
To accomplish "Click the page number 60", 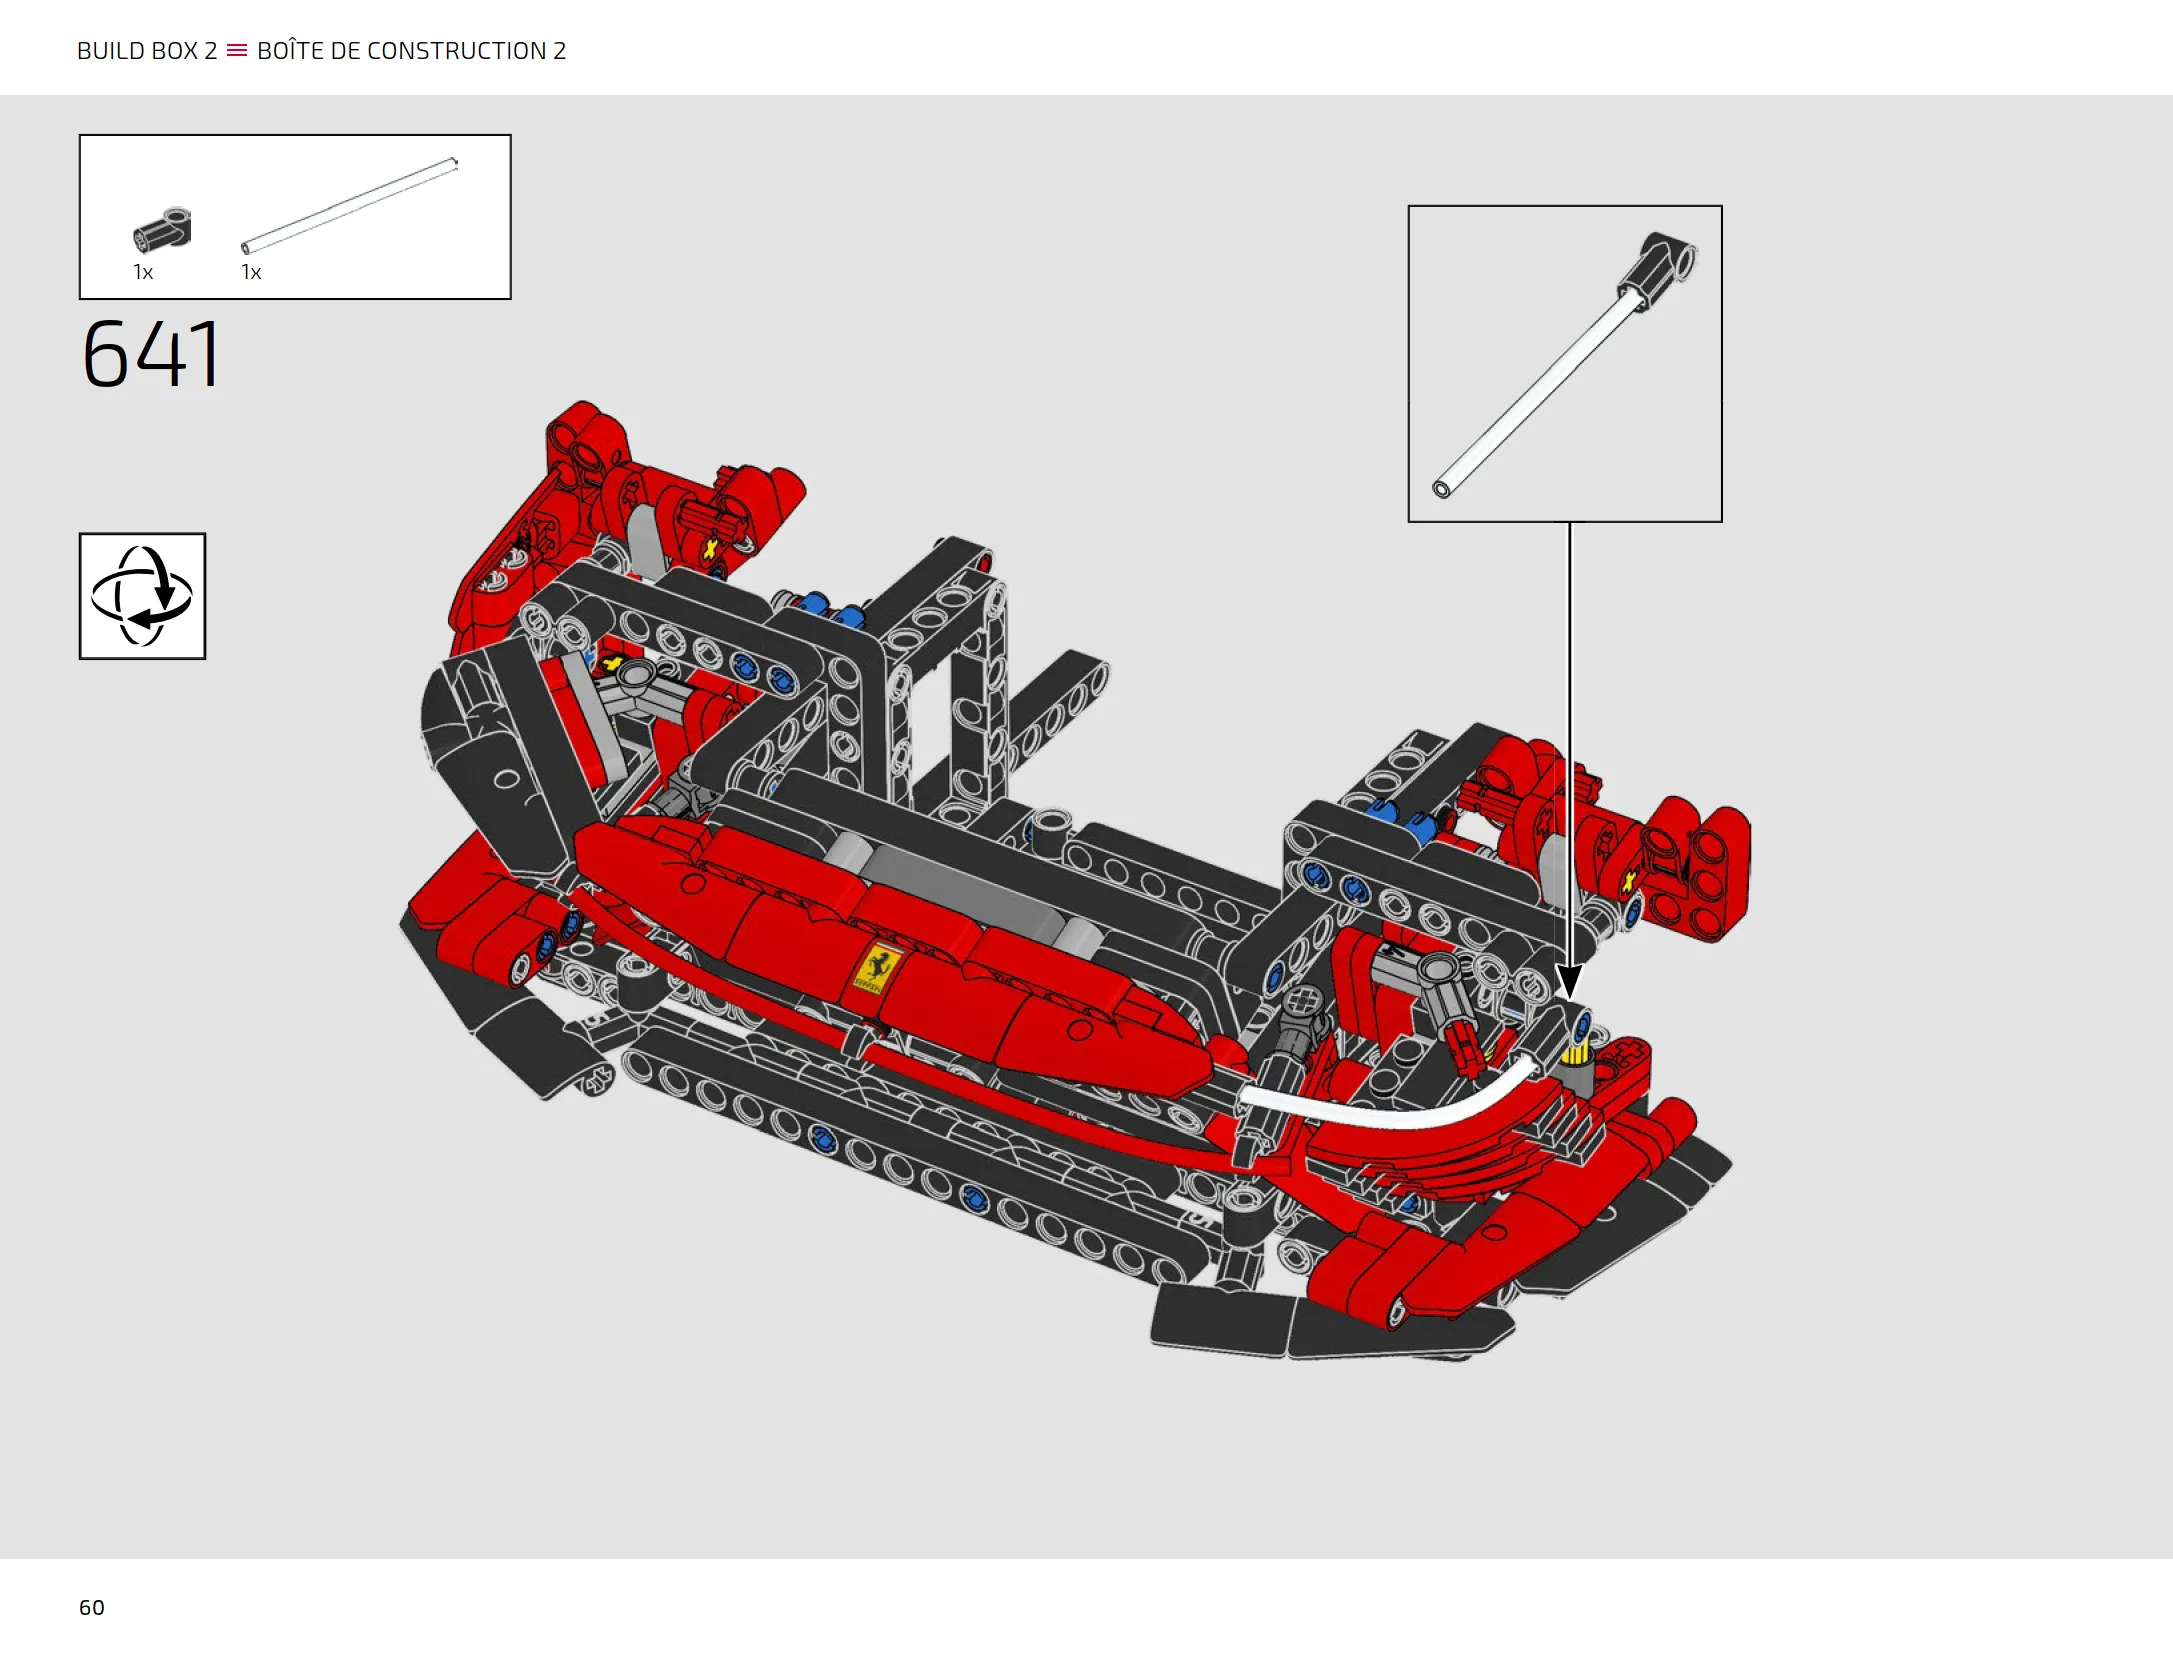I will [x=92, y=1607].
